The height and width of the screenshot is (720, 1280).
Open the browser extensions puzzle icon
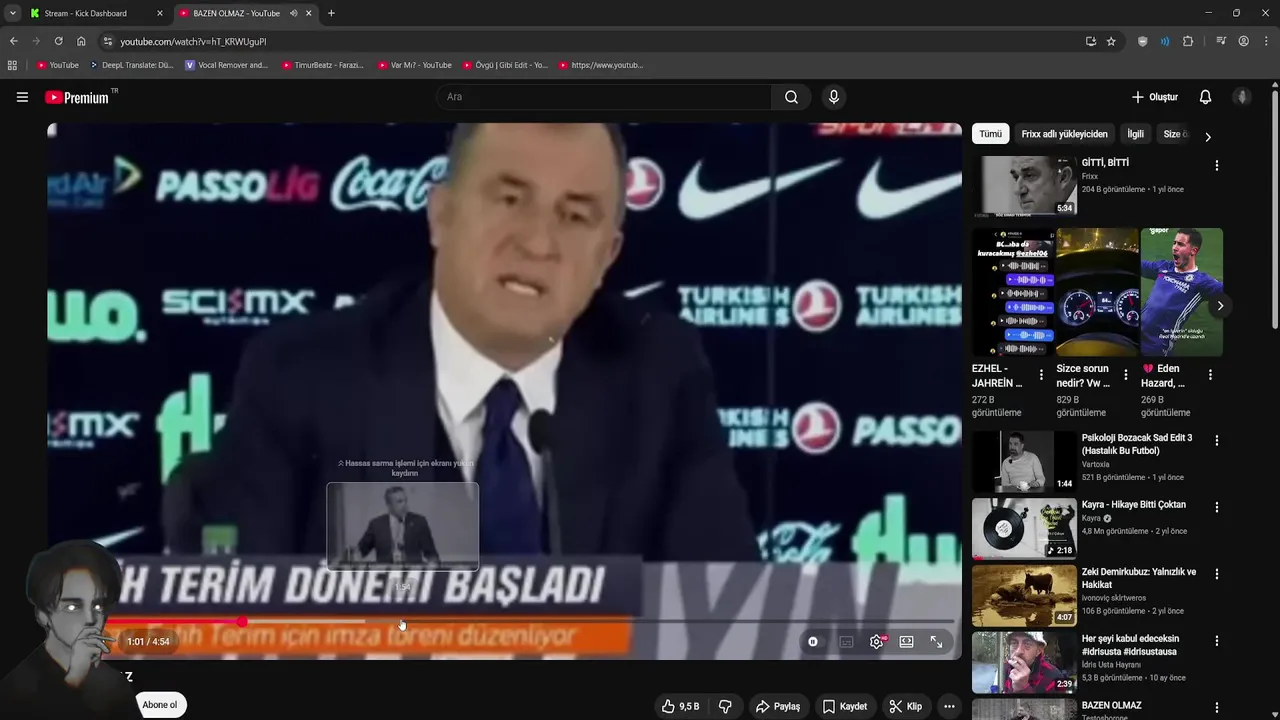tap(1188, 41)
